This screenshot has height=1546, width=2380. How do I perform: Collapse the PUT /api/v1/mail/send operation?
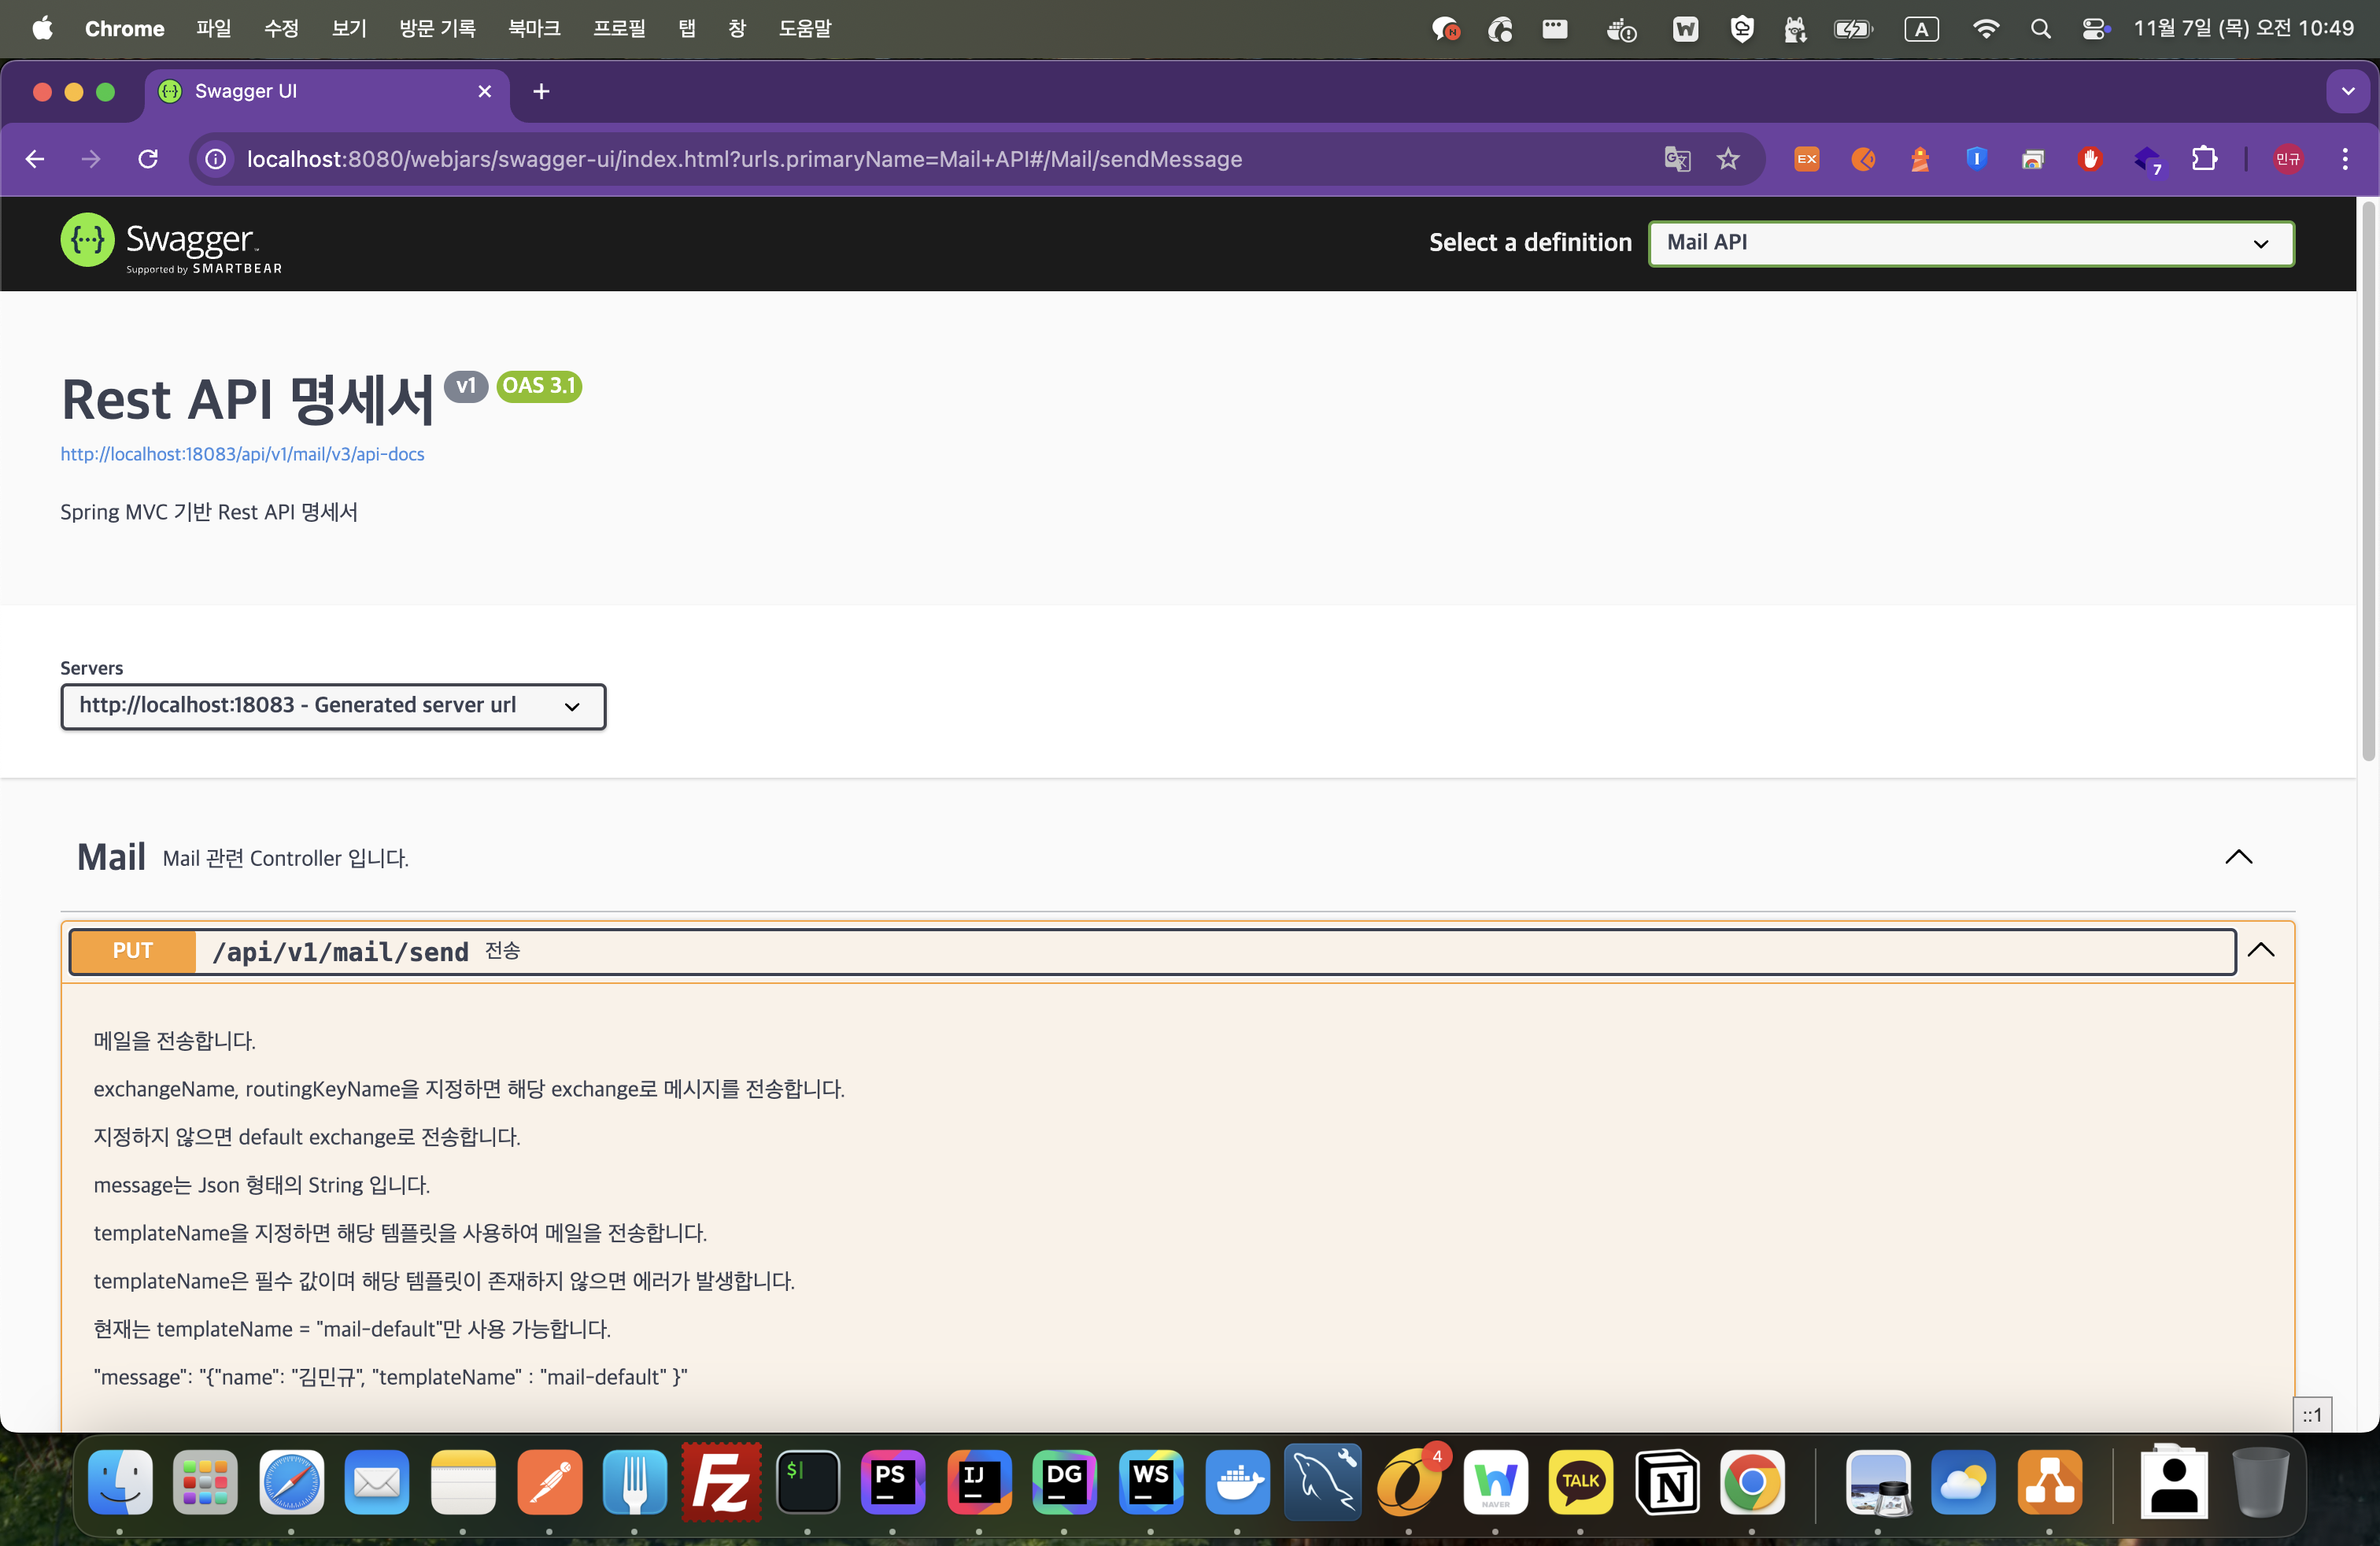(x=2261, y=950)
